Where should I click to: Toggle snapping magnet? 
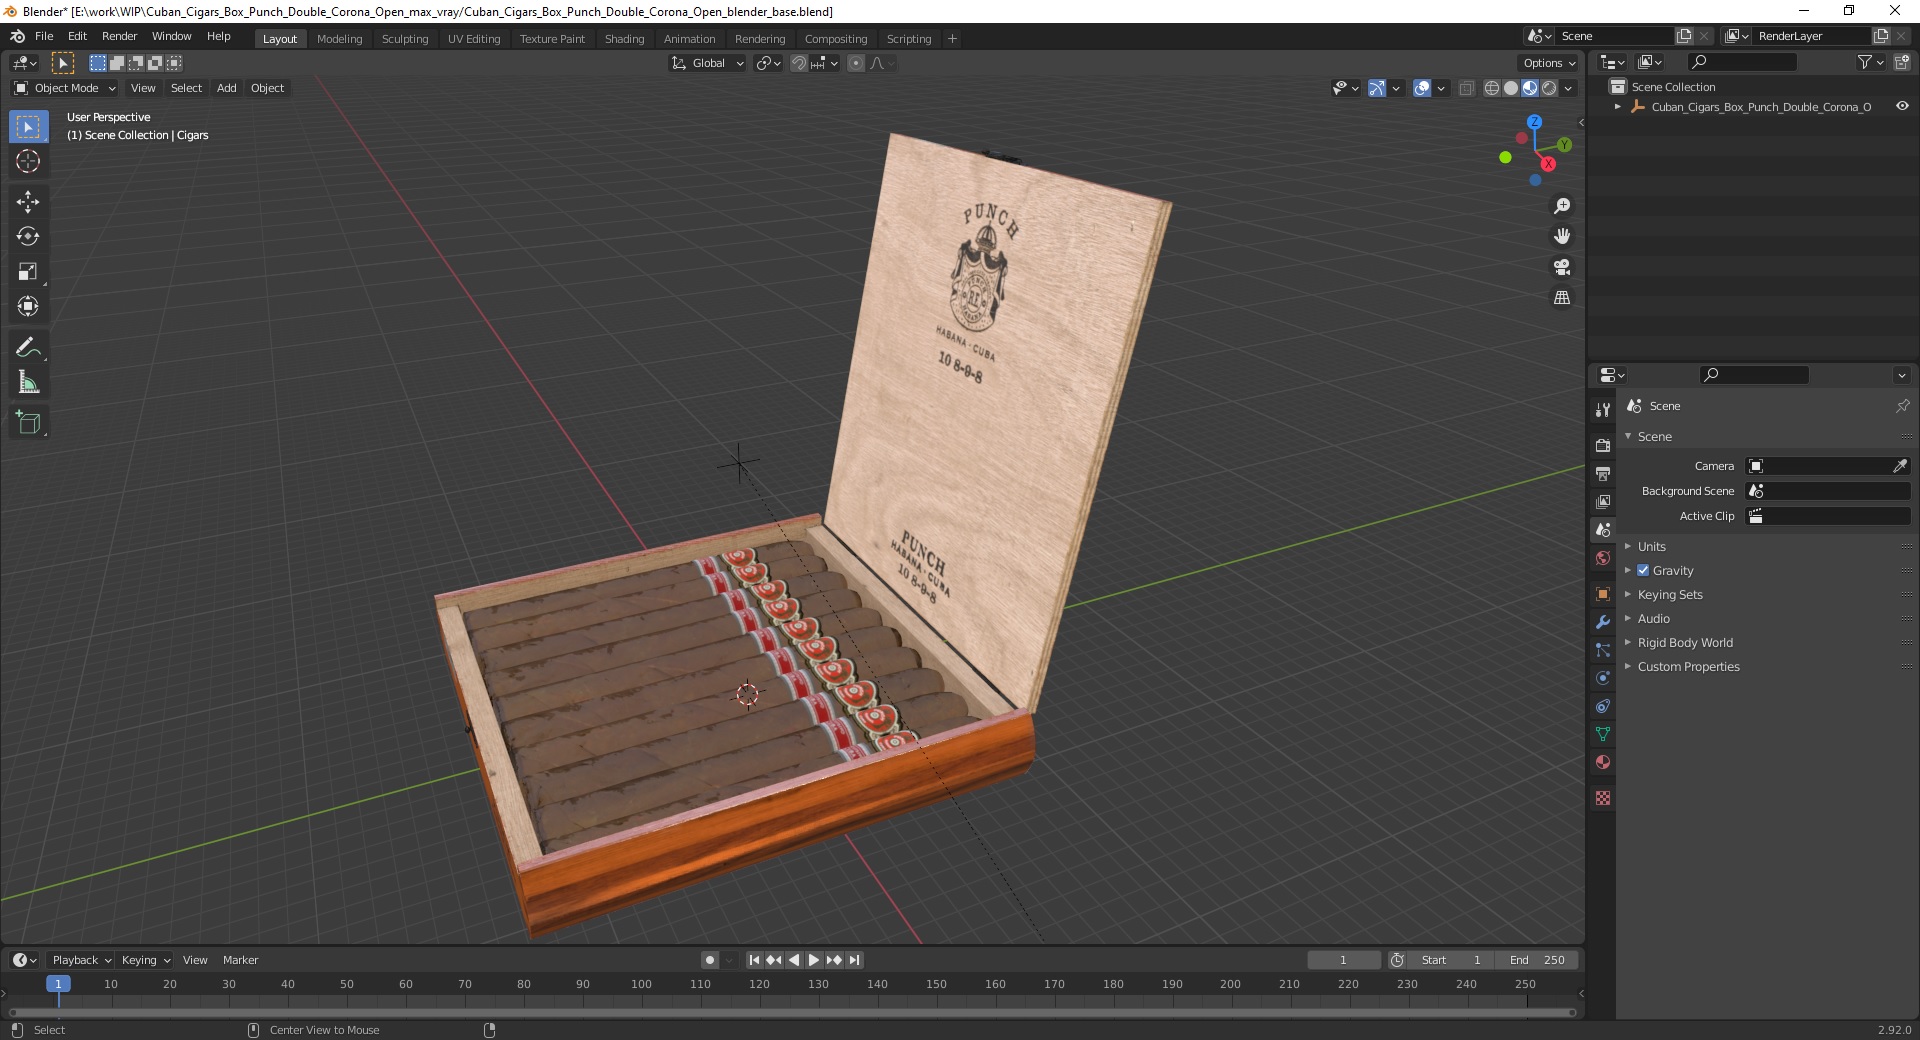tap(799, 63)
